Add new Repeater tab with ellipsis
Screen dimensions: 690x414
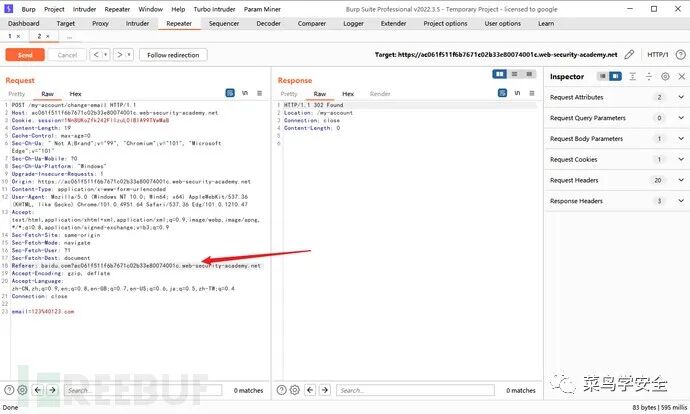point(69,37)
